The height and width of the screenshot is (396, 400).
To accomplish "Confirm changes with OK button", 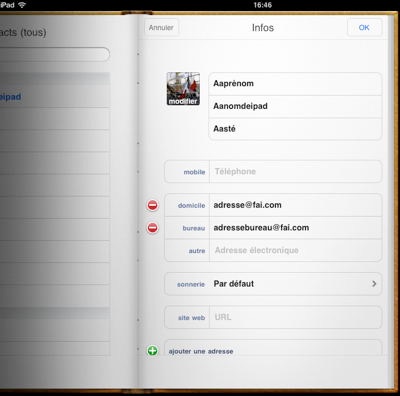I will (x=364, y=28).
